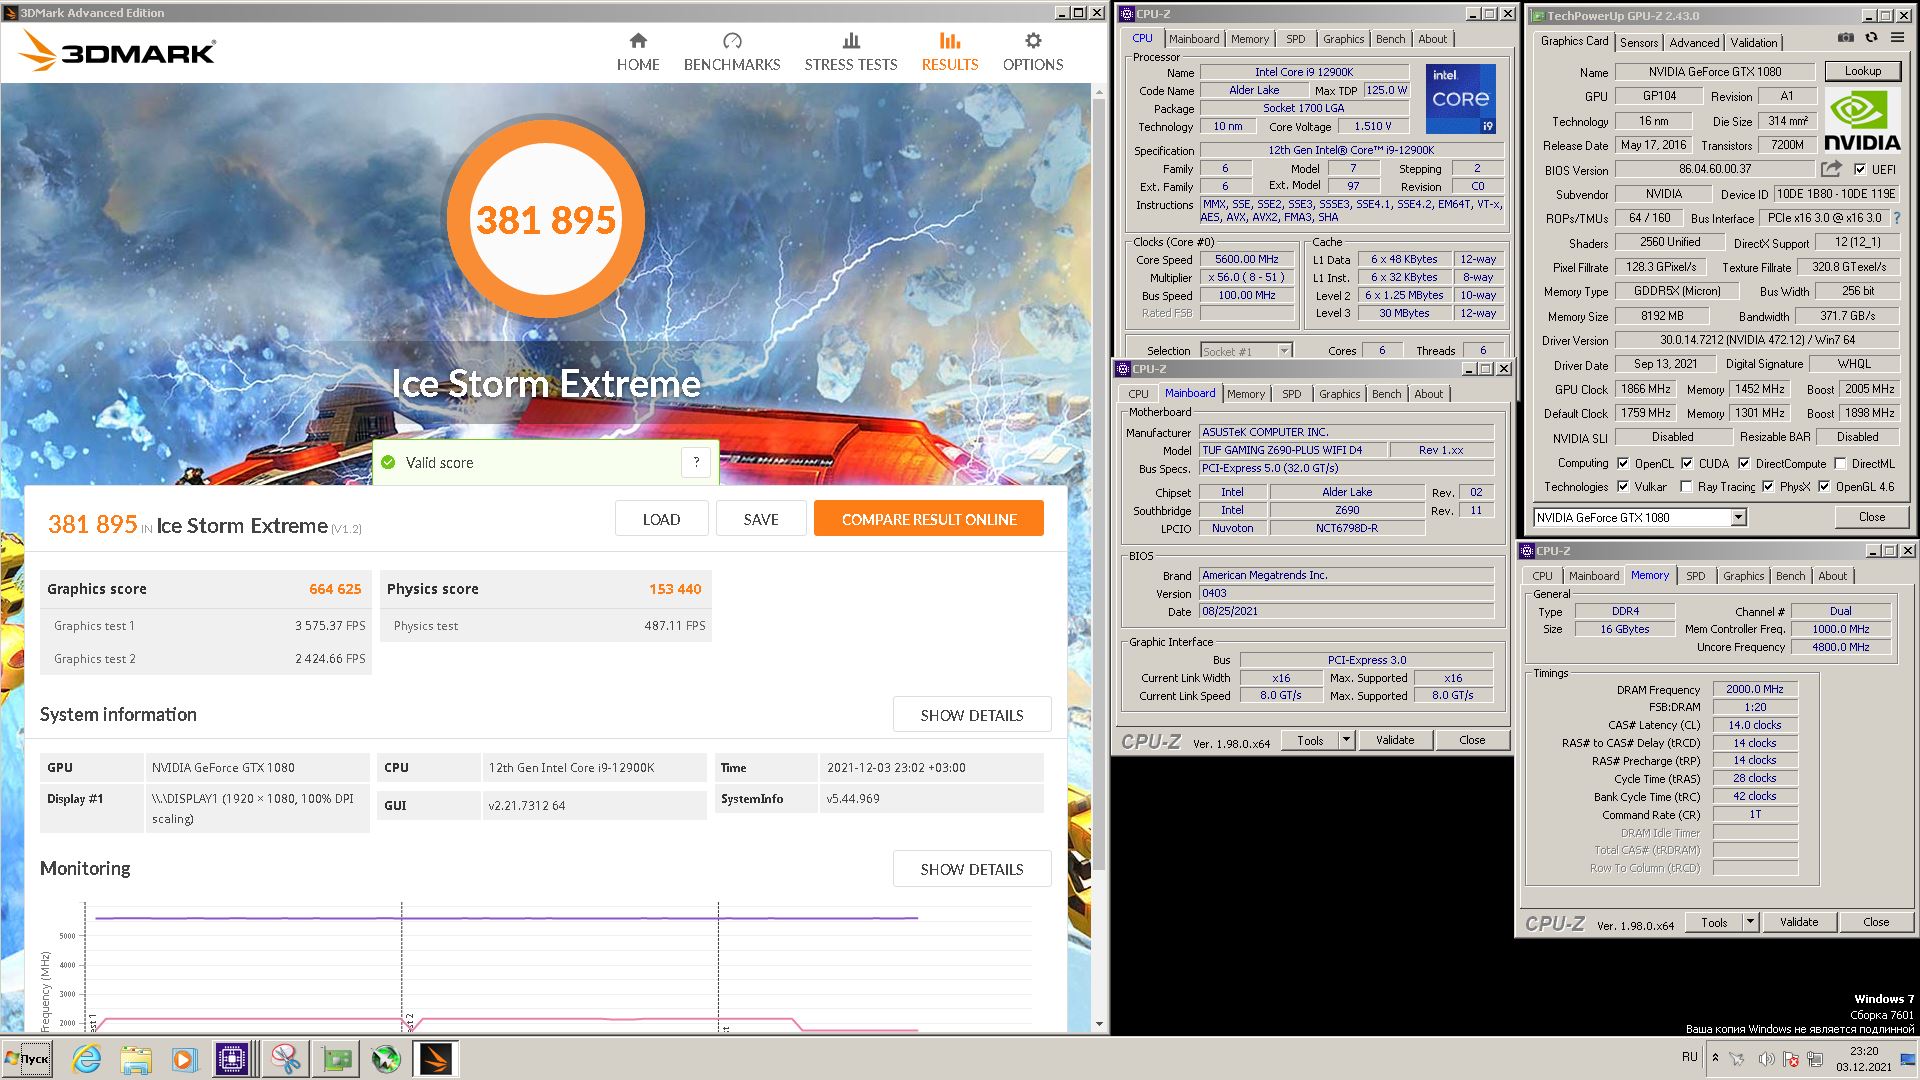The image size is (1920, 1080).
Task: Click the green arrow sphere taskbar icon
Action: (386, 1058)
